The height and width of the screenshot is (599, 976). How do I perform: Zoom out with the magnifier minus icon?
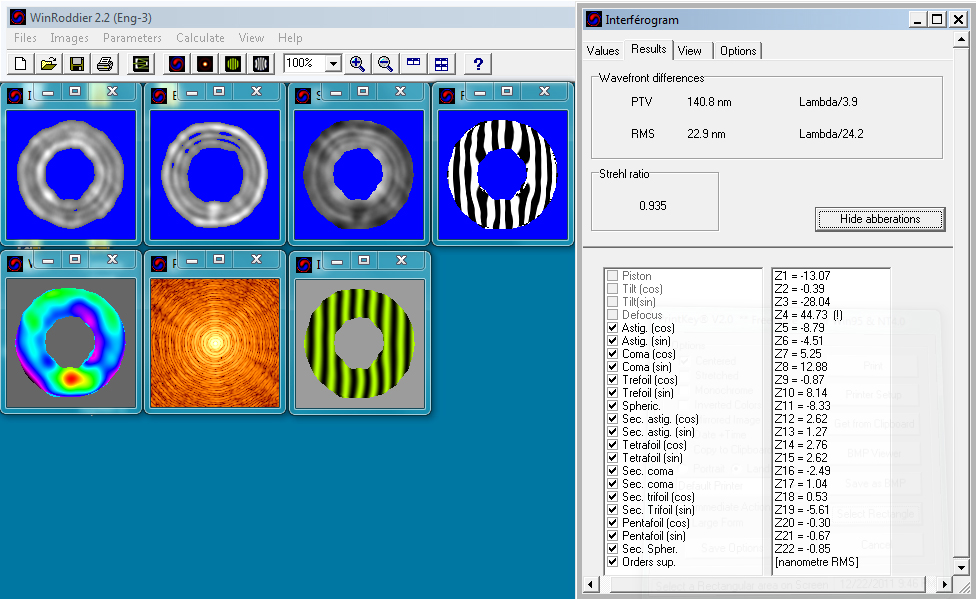point(385,64)
